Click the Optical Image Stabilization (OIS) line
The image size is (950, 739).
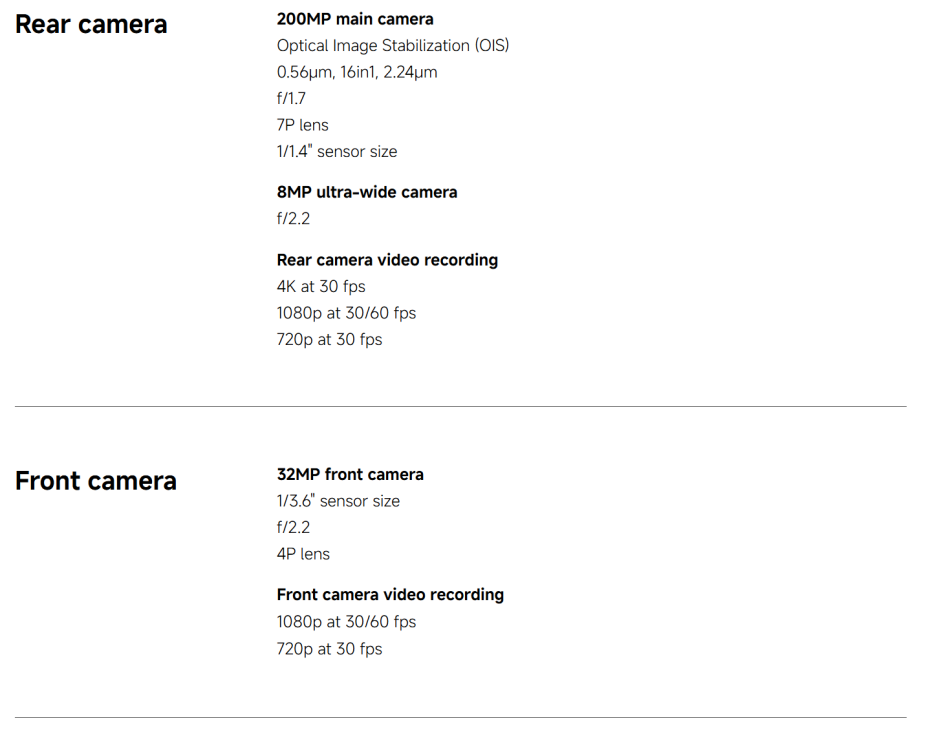pos(392,46)
